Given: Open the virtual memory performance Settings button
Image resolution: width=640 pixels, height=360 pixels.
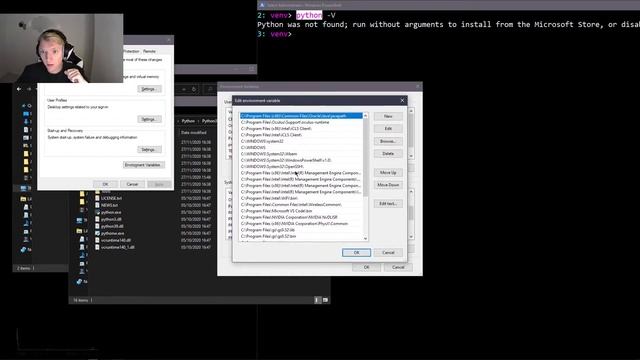Looking at the screenshot, I should coord(149,89).
